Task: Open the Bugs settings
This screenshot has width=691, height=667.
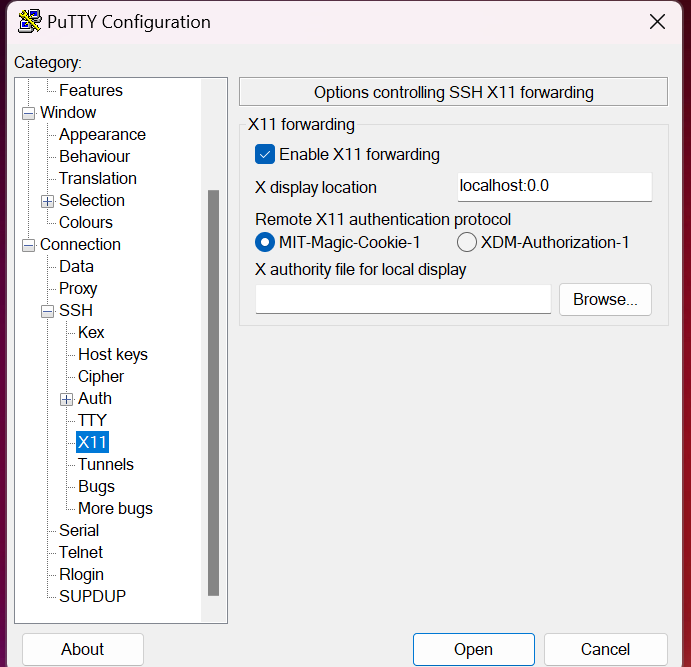Action: click(x=97, y=487)
